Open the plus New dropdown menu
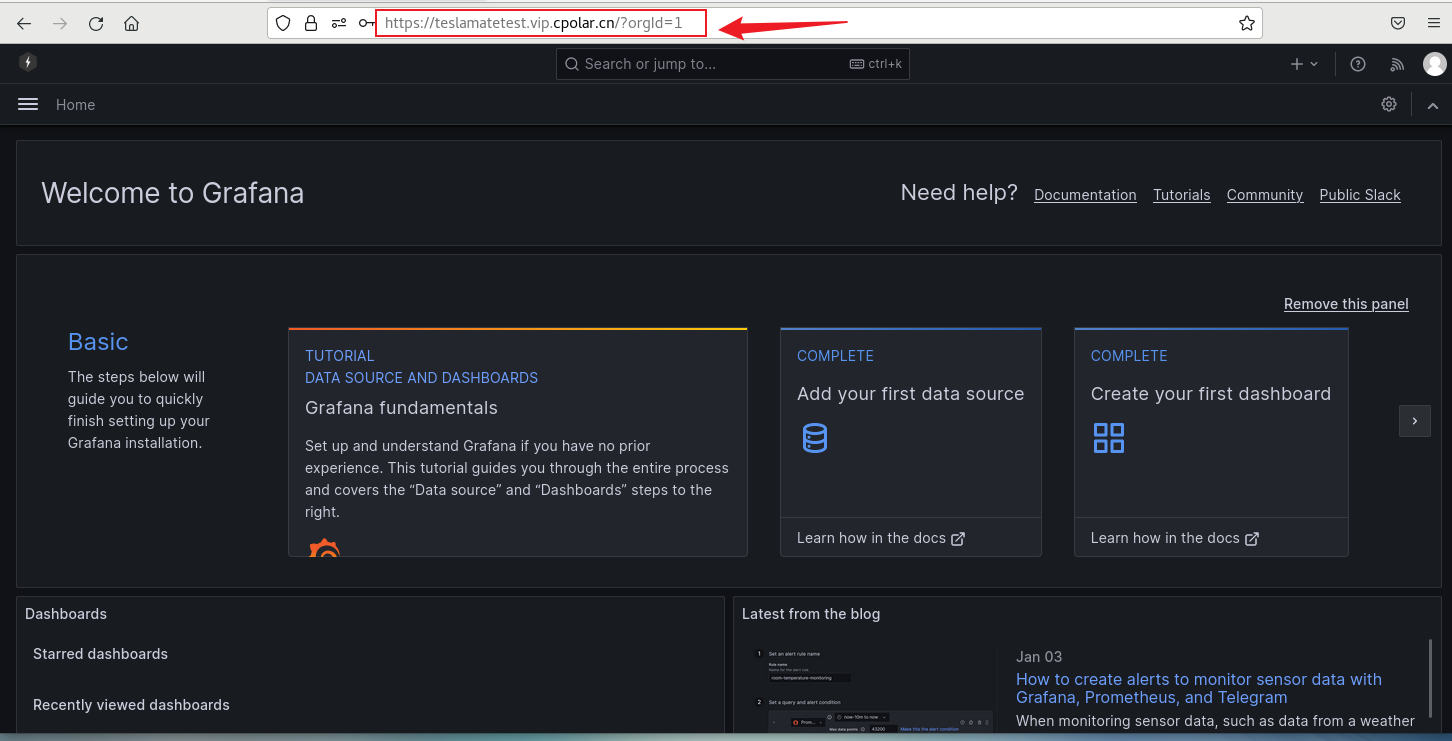The image size is (1452, 741). point(1304,64)
